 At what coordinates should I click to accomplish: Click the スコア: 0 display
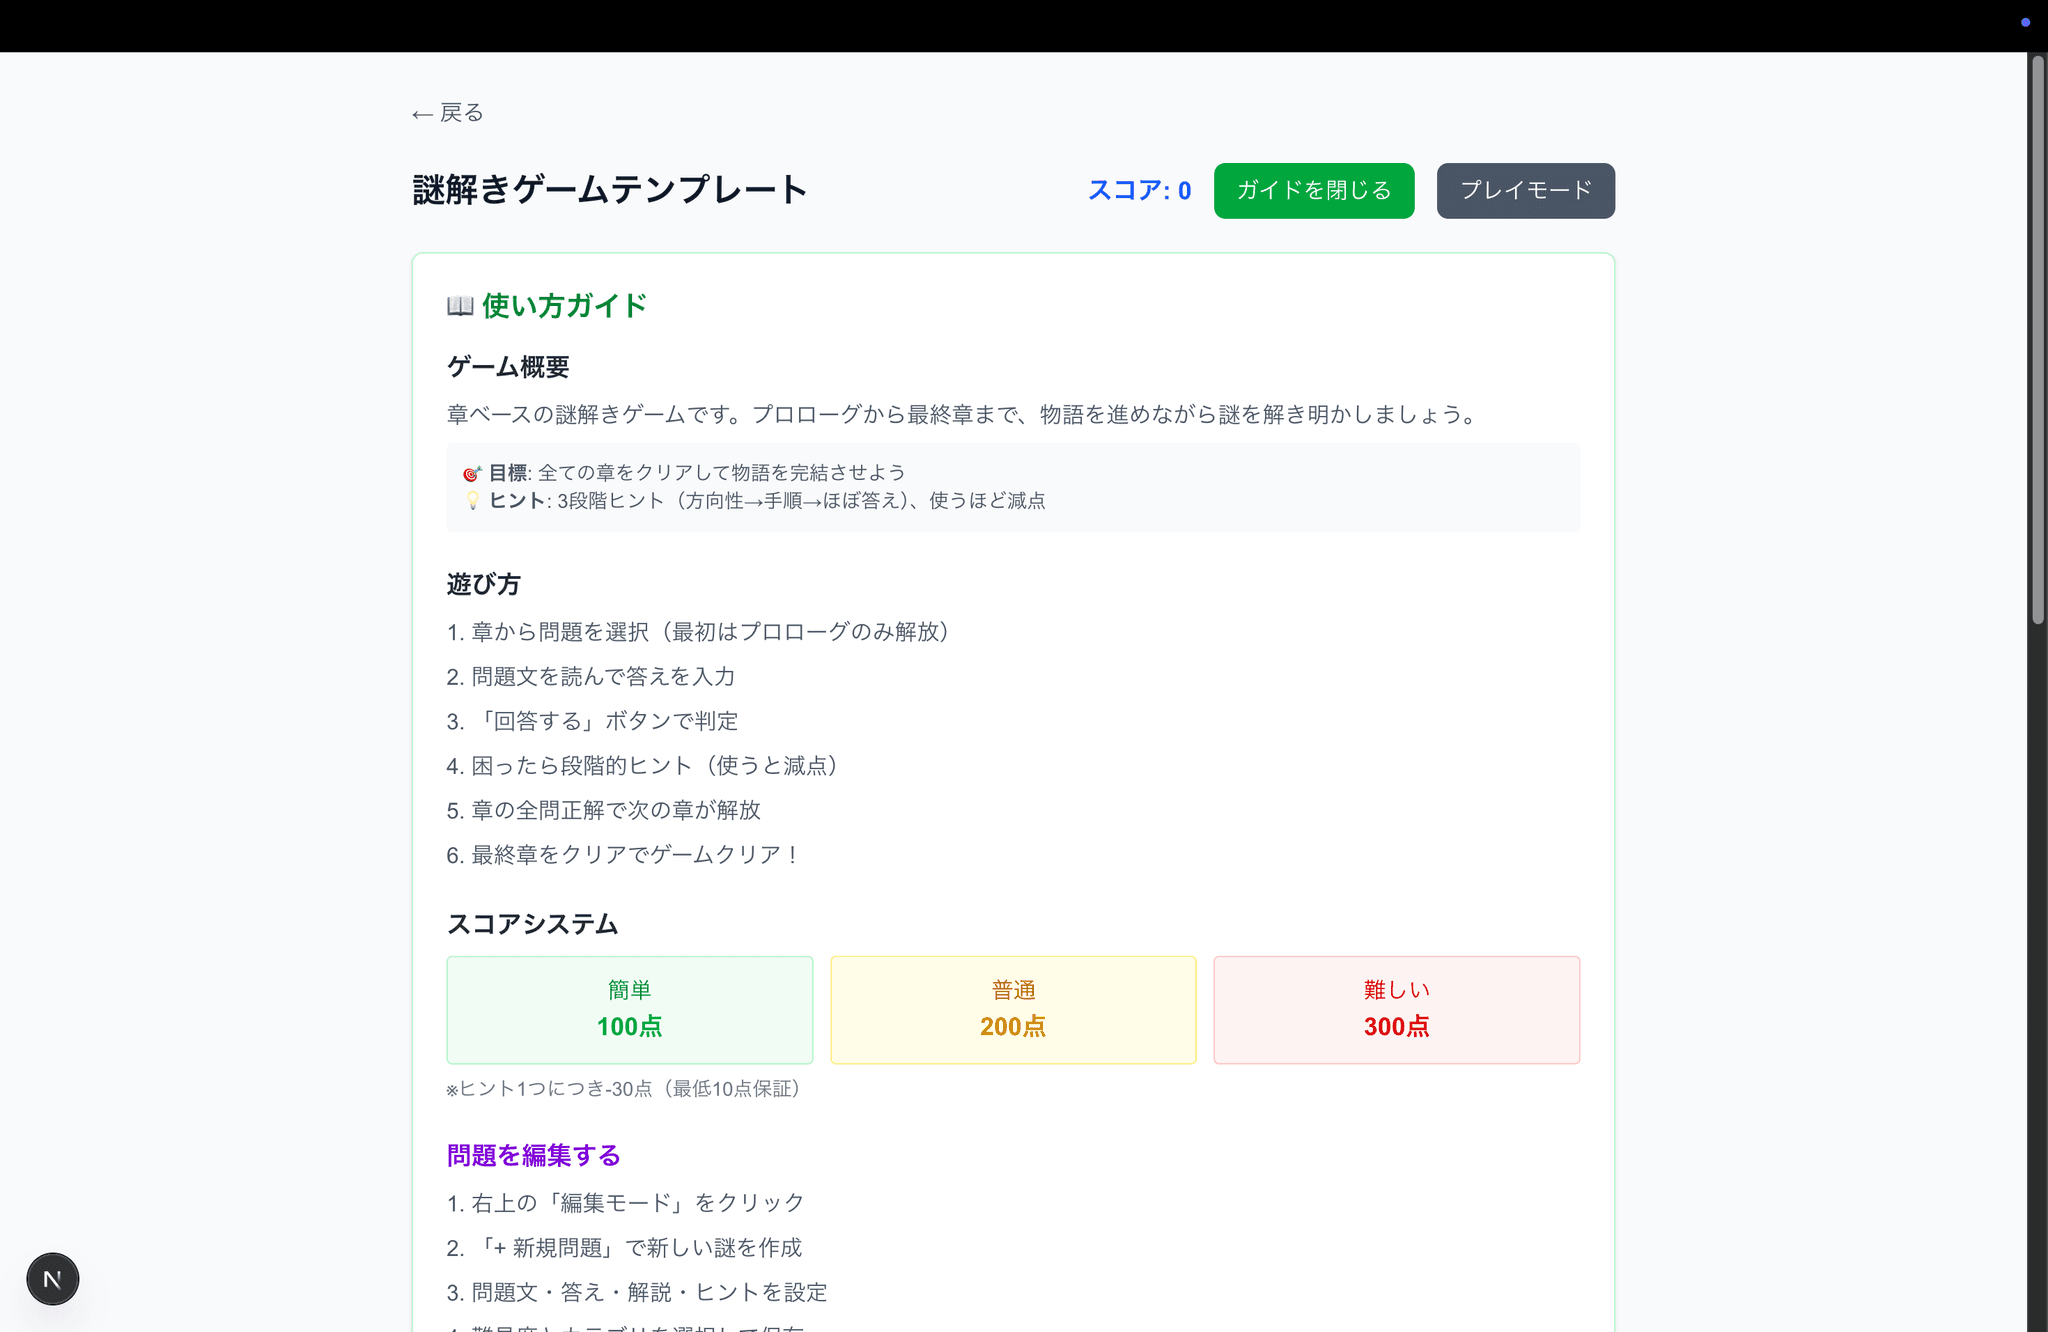point(1139,190)
